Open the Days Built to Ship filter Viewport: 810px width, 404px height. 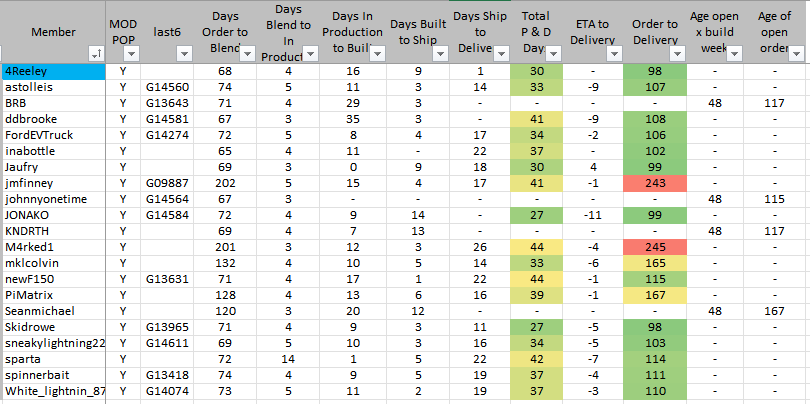point(438,53)
